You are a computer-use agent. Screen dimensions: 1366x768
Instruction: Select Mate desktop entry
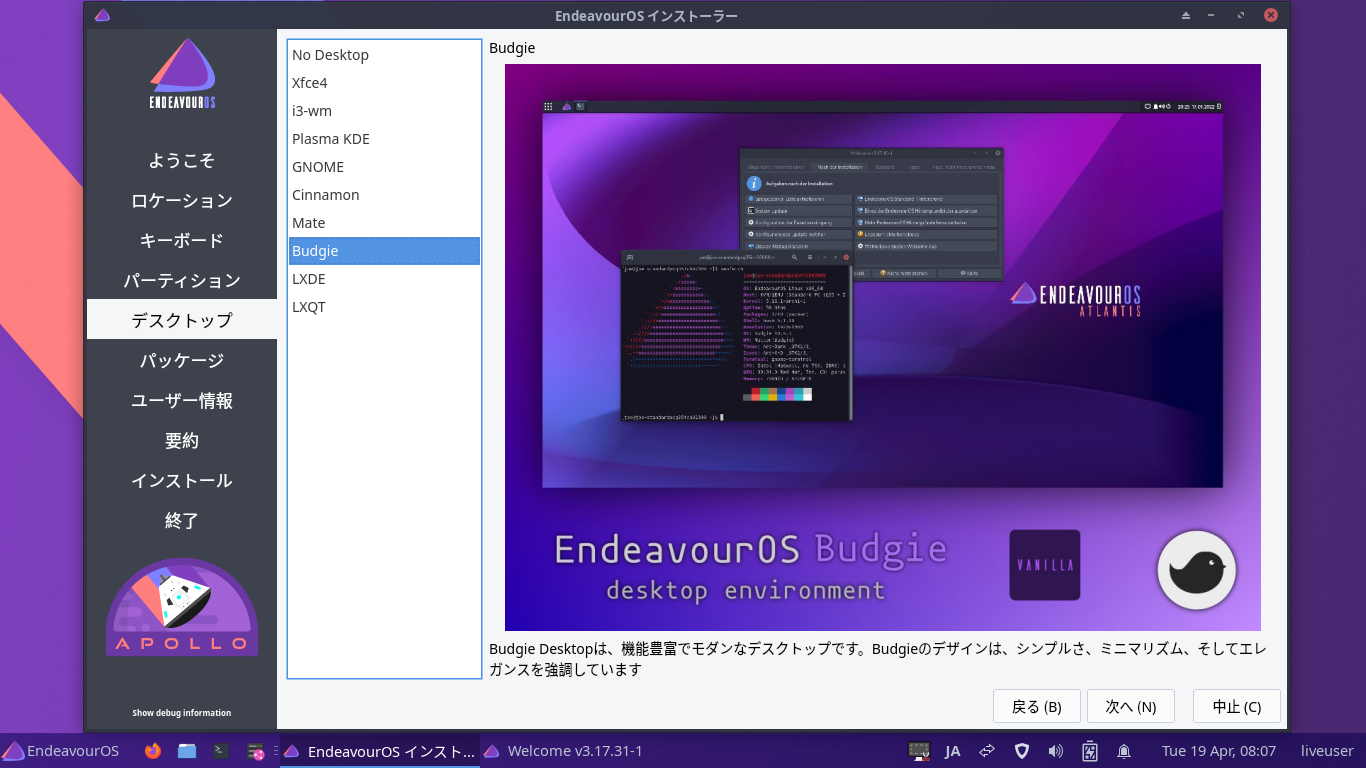384,223
